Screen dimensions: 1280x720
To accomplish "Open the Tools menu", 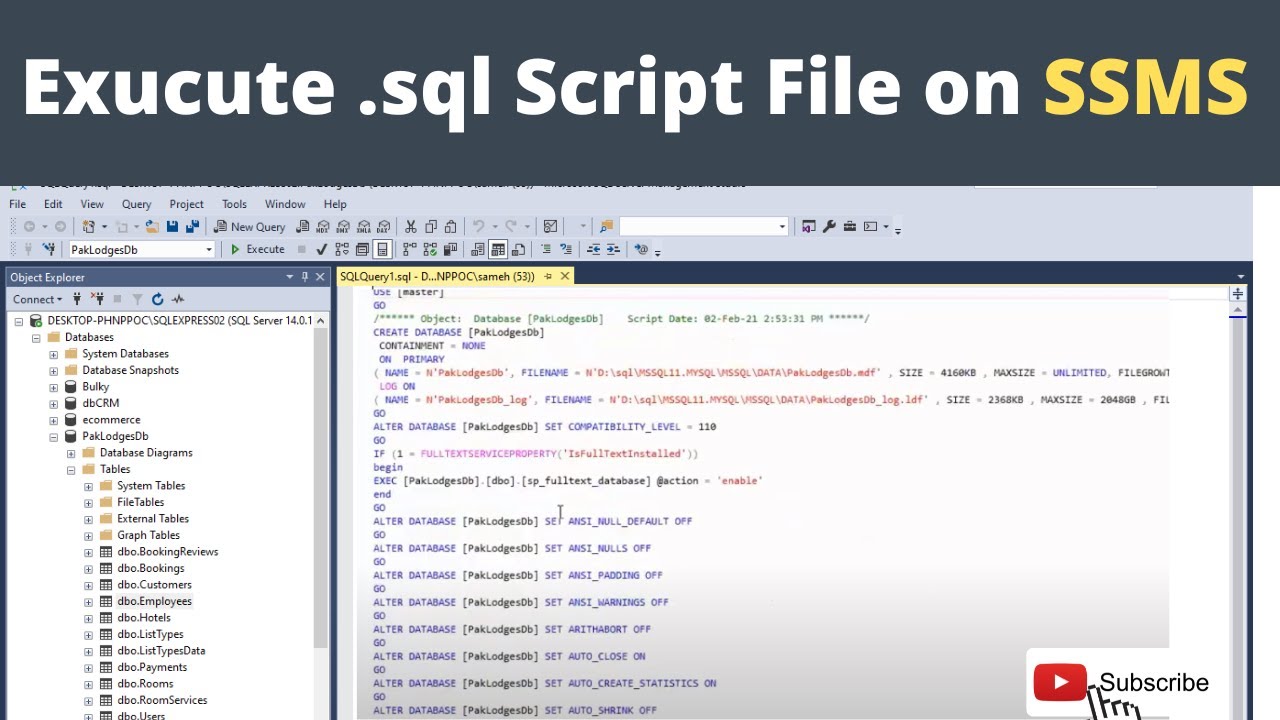I will click(x=234, y=204).
